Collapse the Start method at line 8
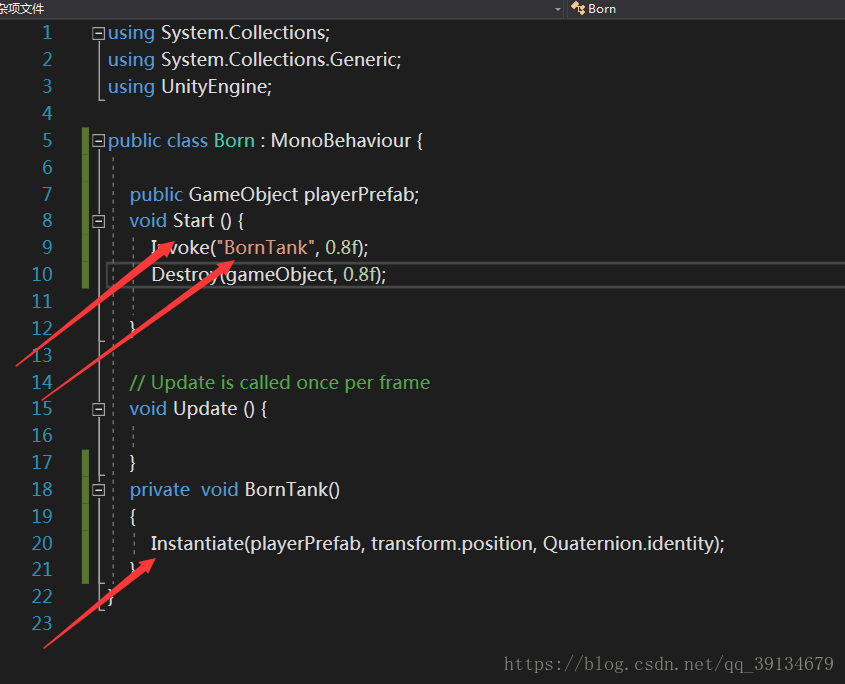The image size is (845, 684). click(98, 222)
